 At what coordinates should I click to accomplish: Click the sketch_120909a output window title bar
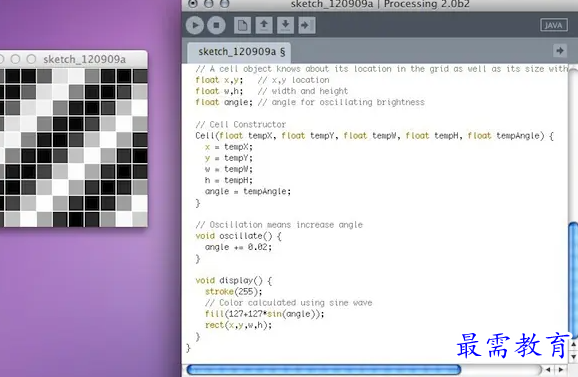point(74,59)
